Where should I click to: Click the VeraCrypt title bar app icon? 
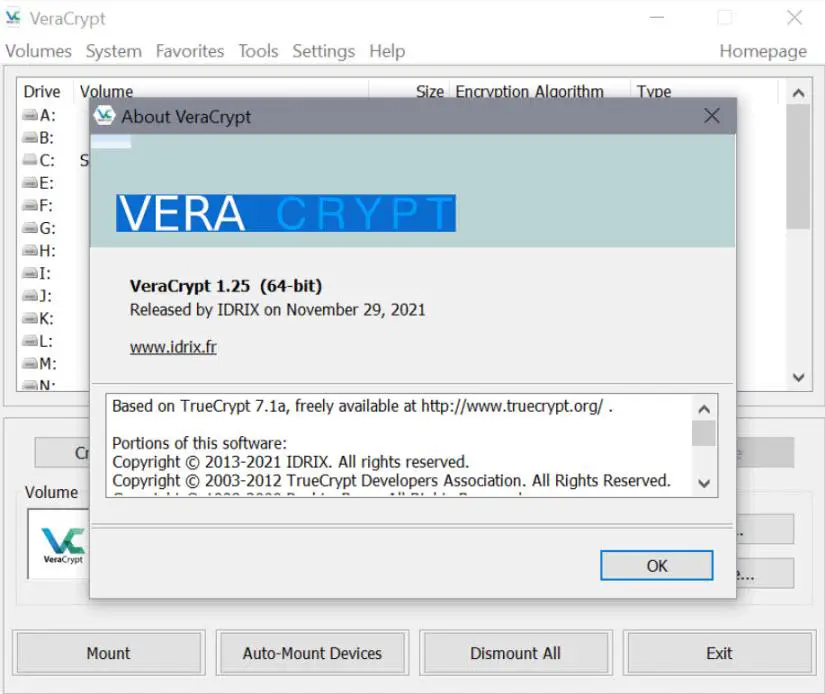(13, 18)
